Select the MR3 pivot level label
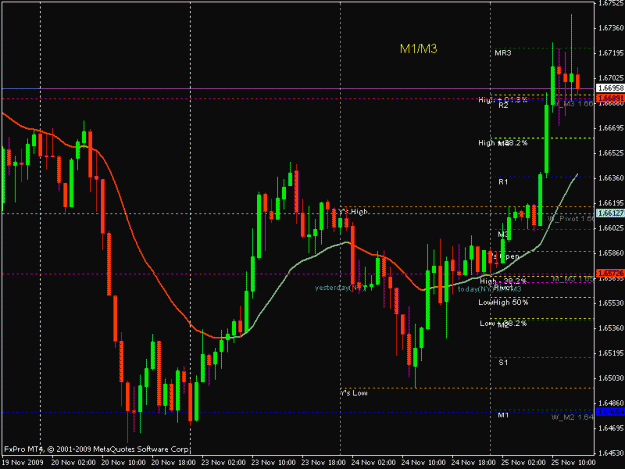 pyautogui.click(x=503, y=53)
